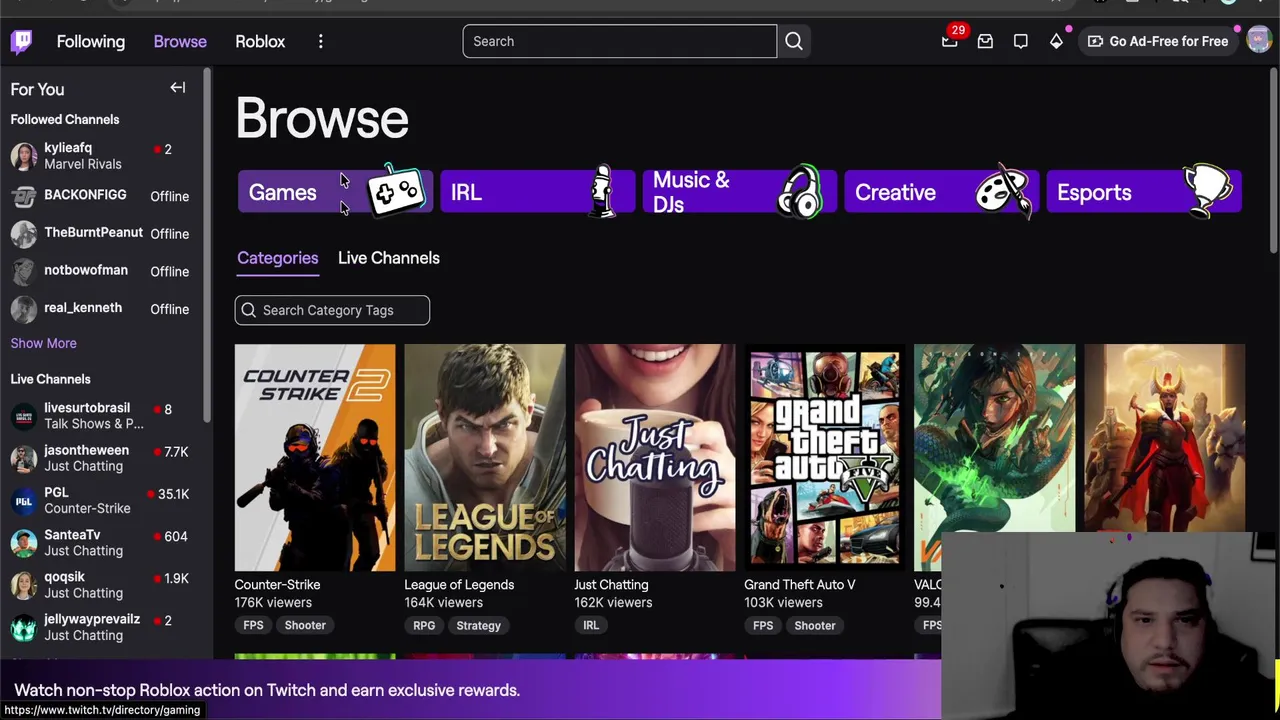Open BACKONFIGG followed channel
Viewport: 1280px width, 720px height.
tap(100, 196)
